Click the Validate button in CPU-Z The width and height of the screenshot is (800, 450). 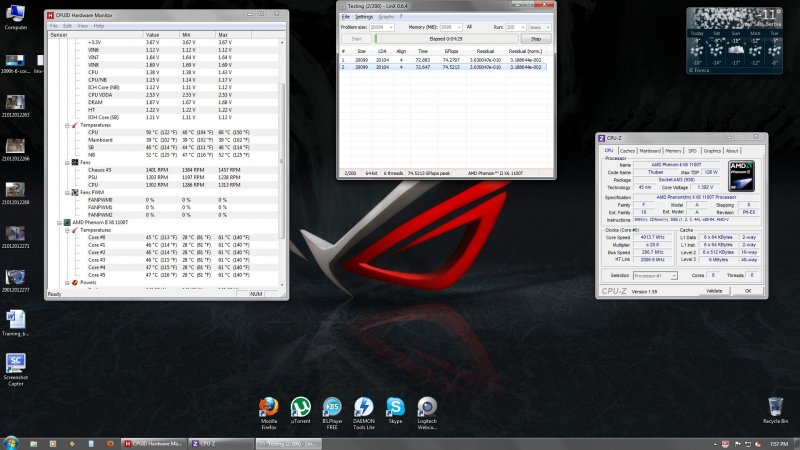pyautogui.click(x=714, y=291)
